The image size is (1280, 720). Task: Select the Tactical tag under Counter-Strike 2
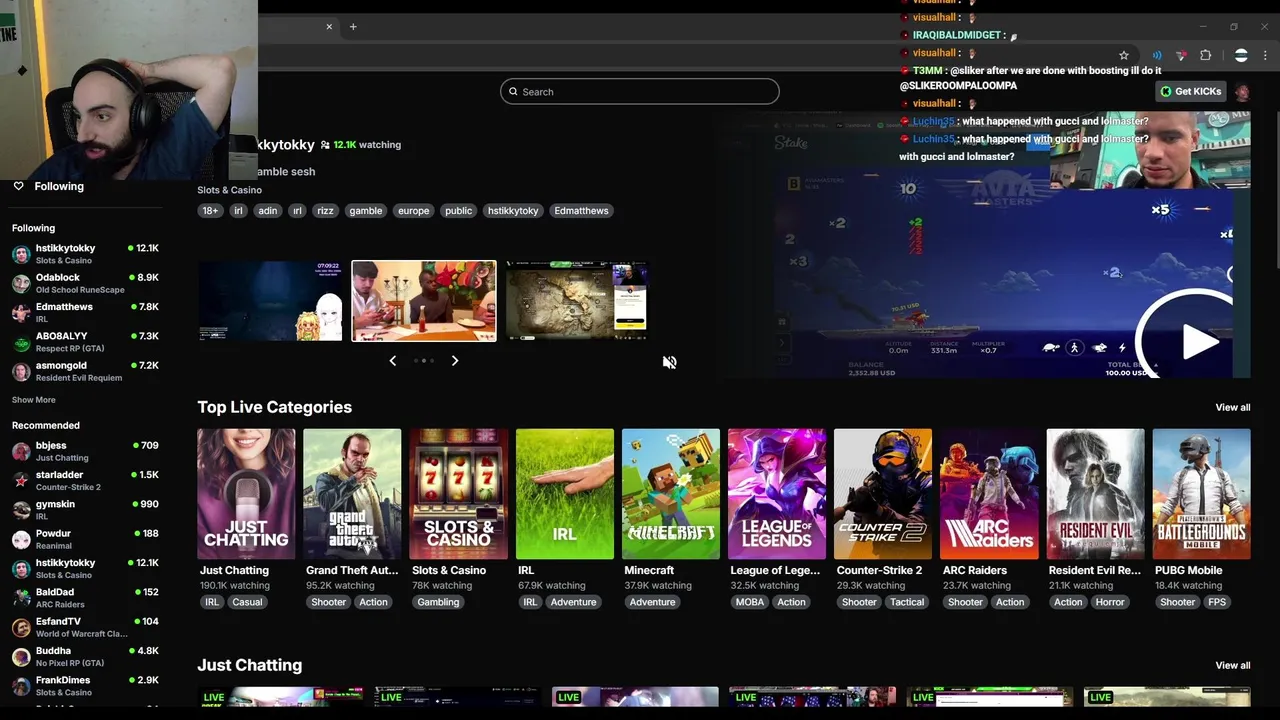pyautogui.click(x=907, y=602)
